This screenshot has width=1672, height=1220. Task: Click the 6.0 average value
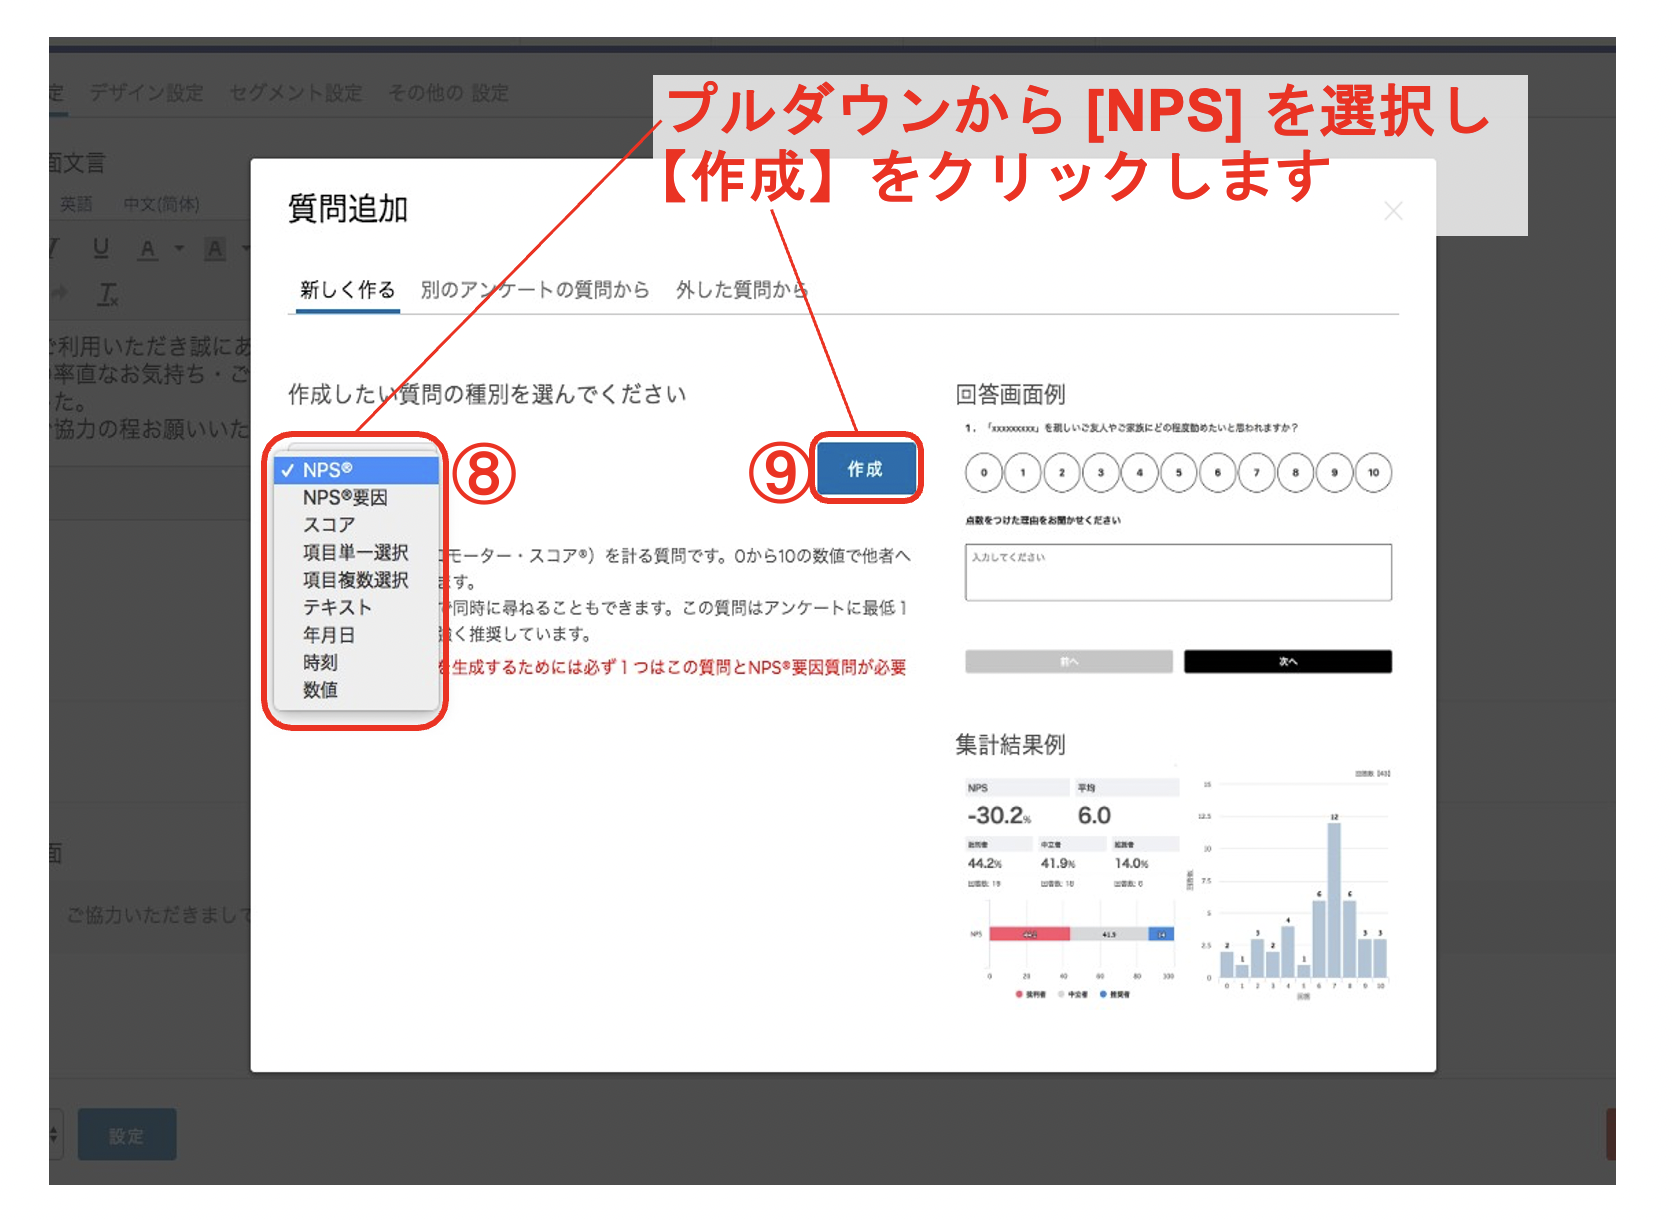pos(1094,815)
